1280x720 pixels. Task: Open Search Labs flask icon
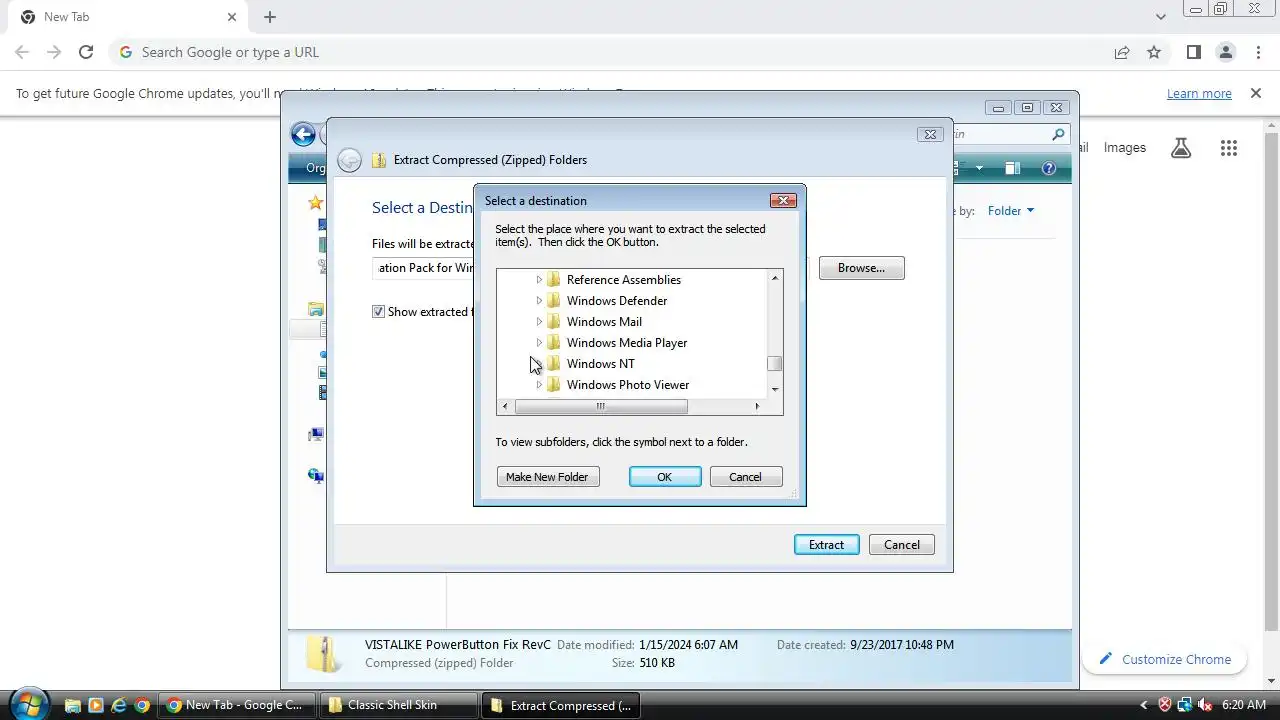(1181, 148)
